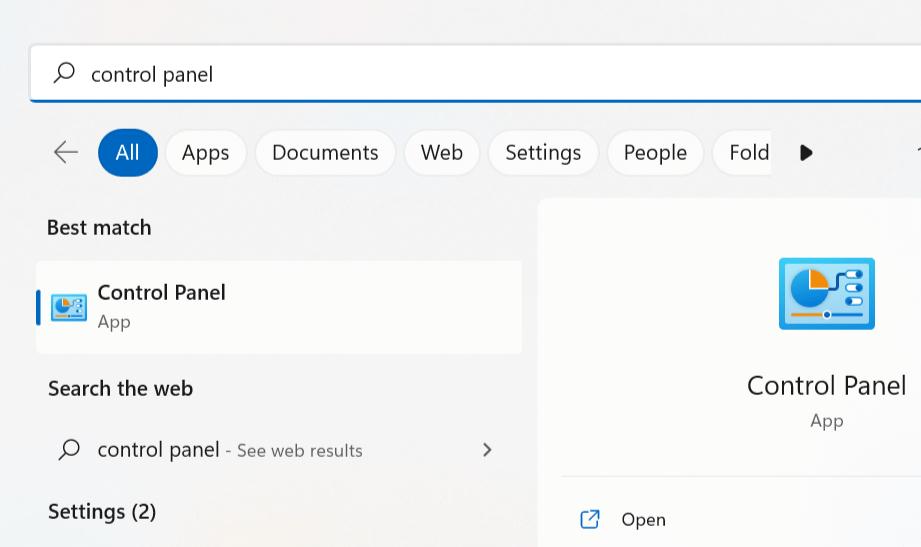
Task: Show more filter categories with play arrow
Action: coord(806,153)
